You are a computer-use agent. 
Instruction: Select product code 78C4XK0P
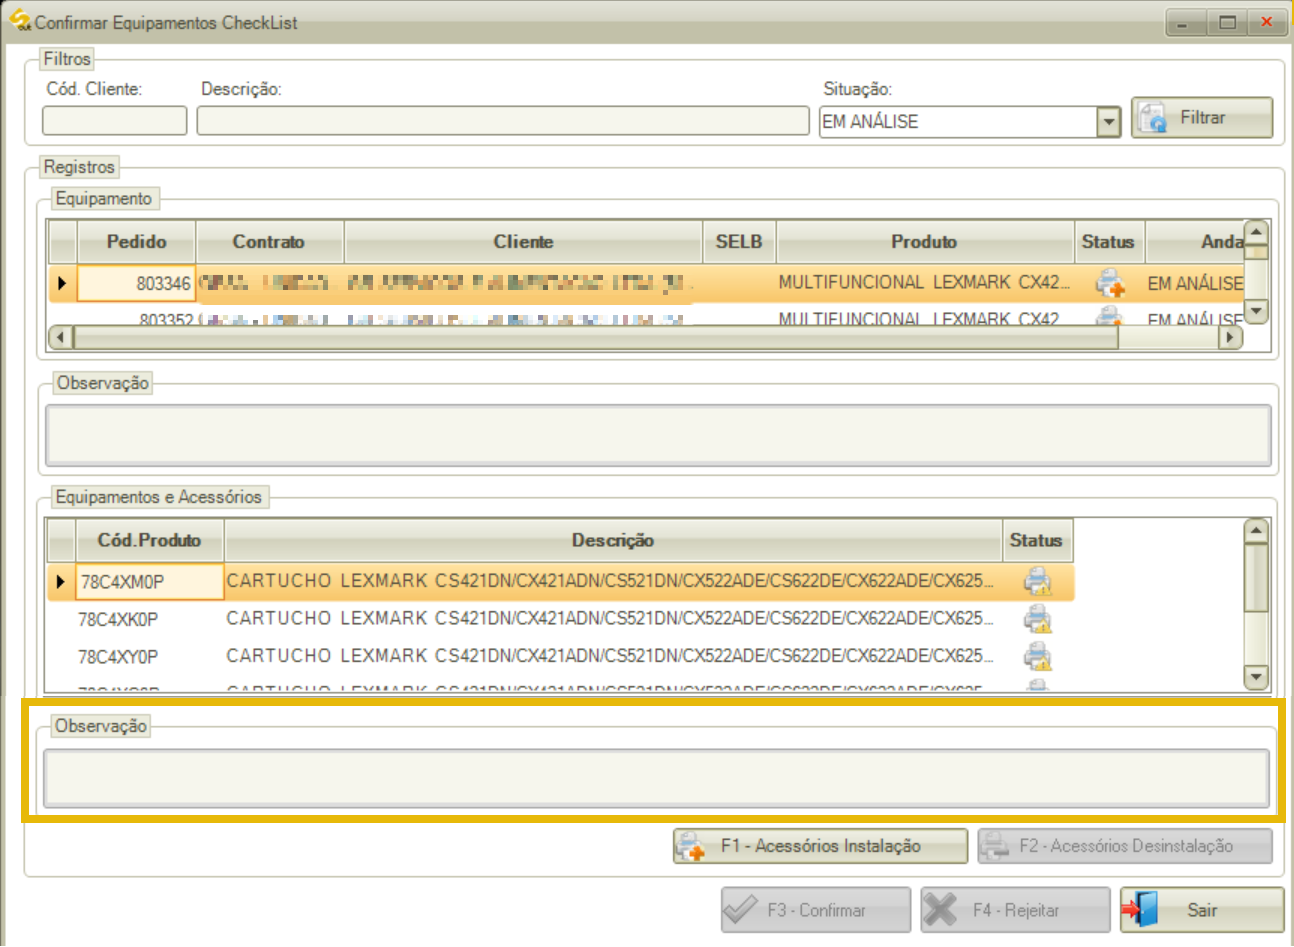click(x=150, y=620)
